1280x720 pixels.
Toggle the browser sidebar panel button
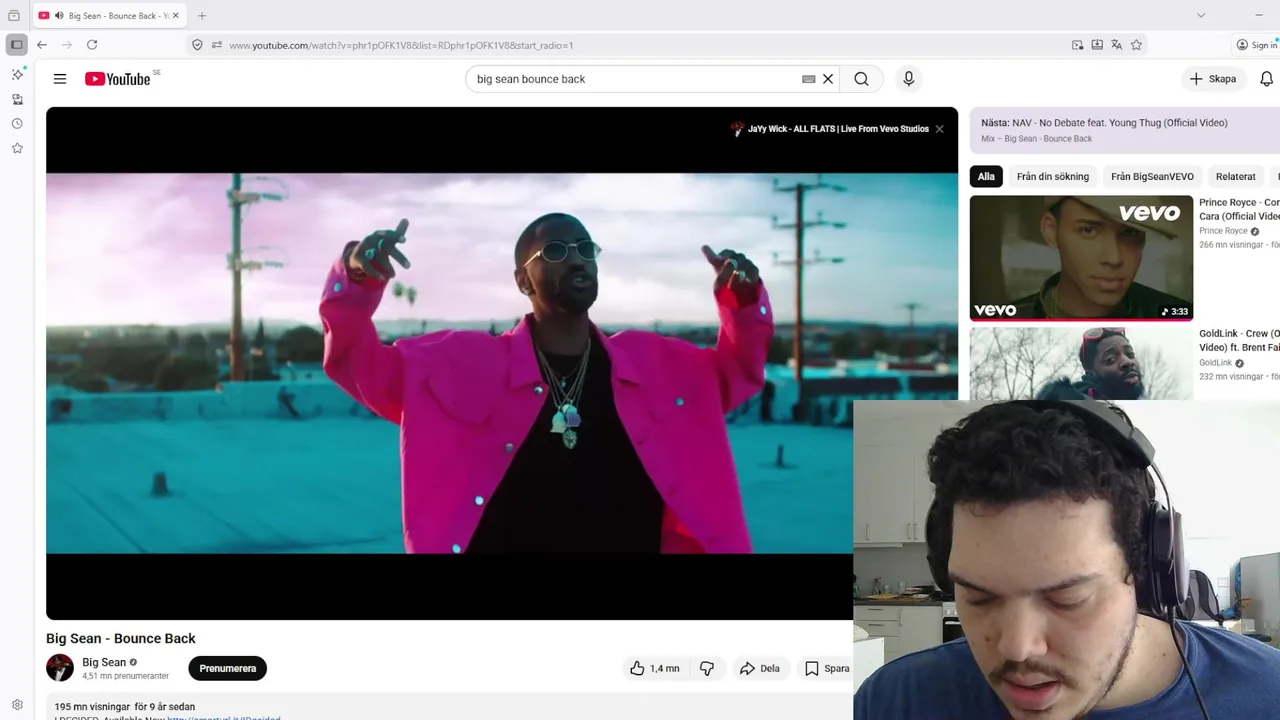(16, 45)
